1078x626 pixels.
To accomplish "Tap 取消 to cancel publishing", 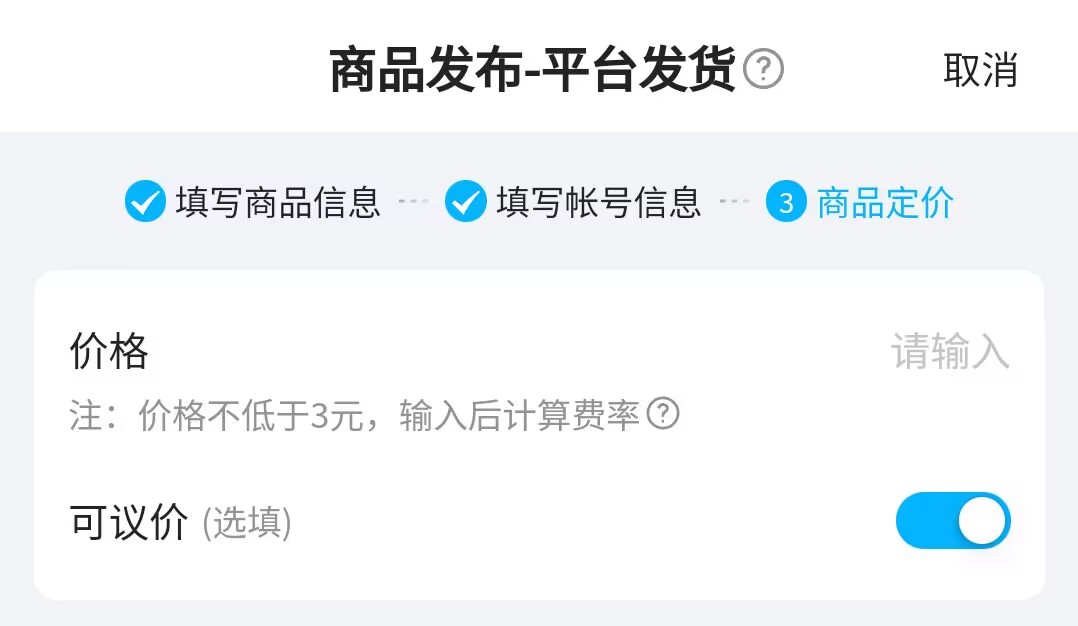I will tap(980, 70).
